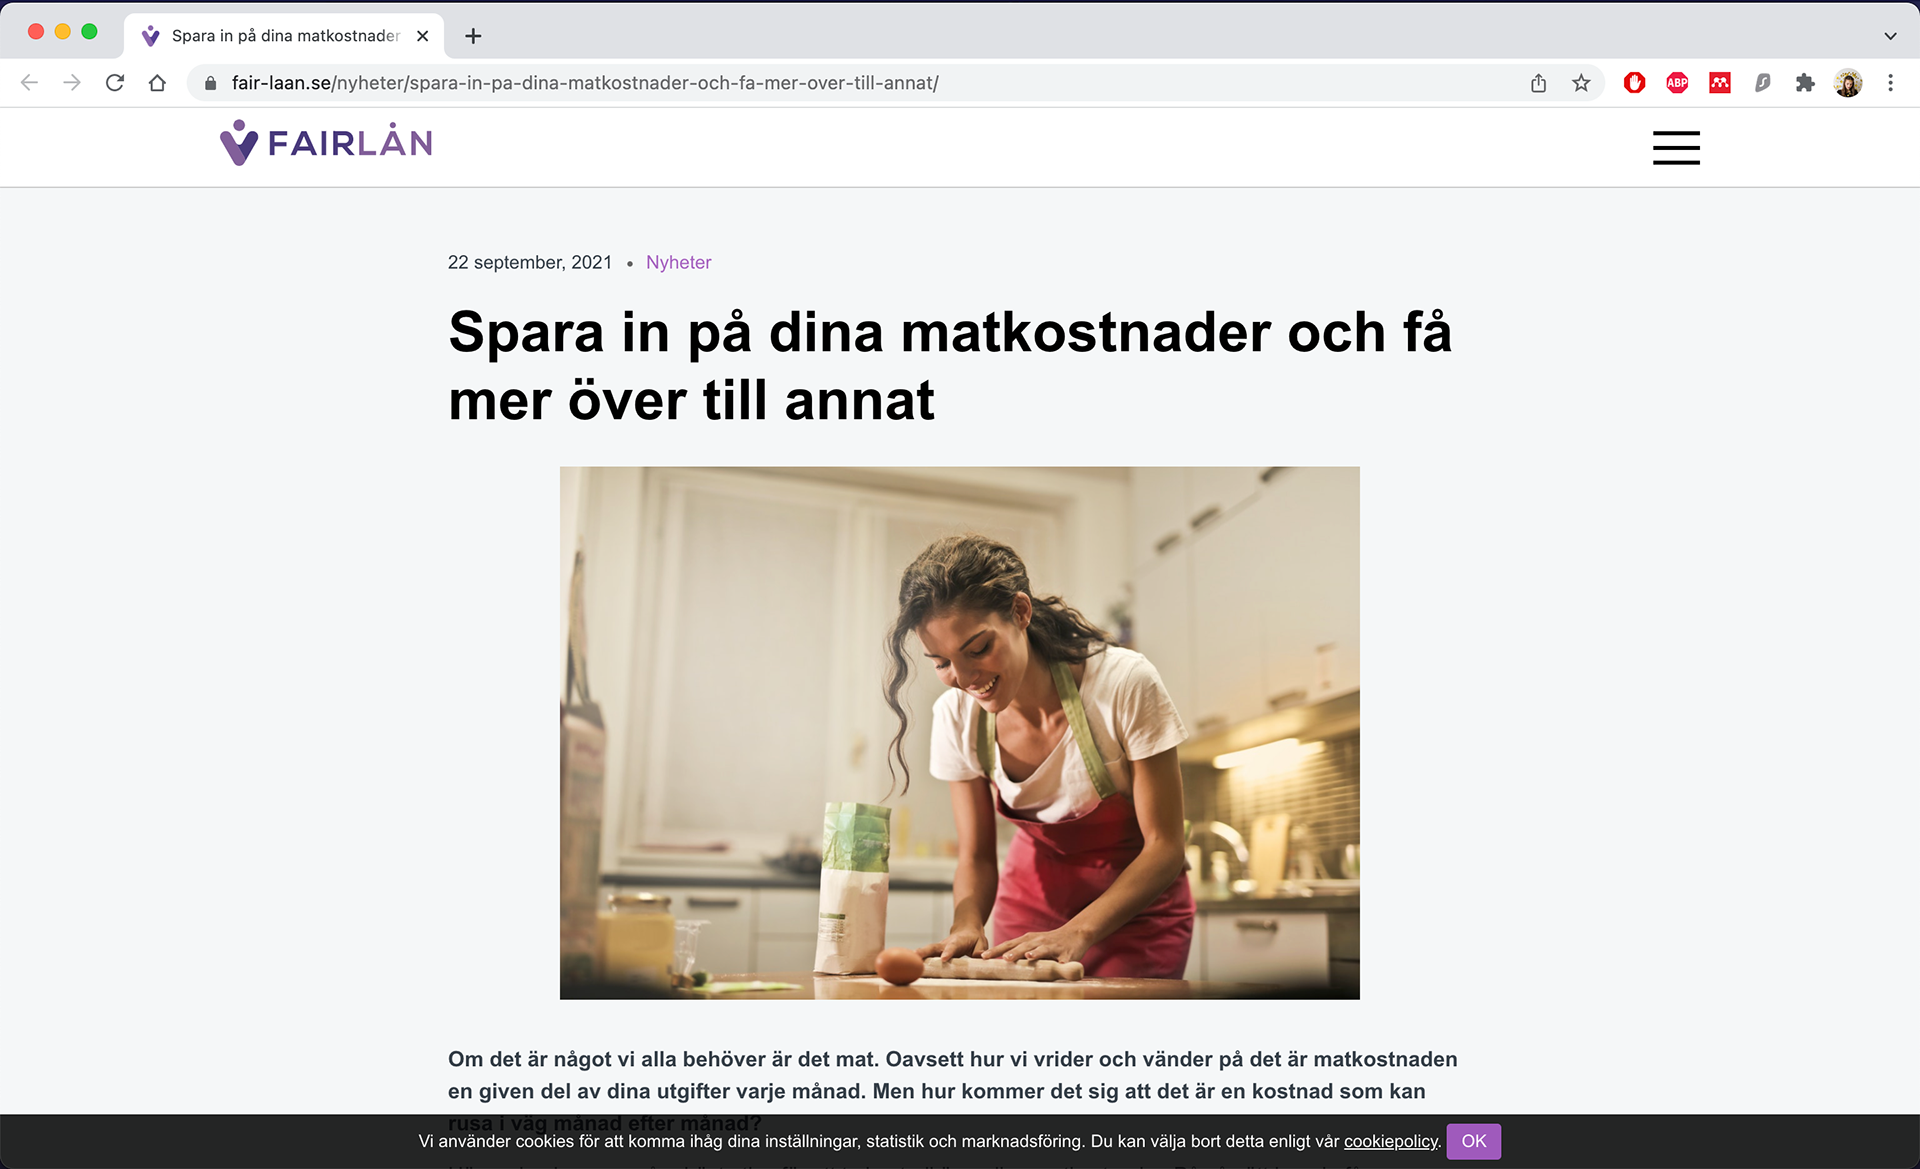Open the cookiepolicy link
Screen dimensions: 1920x1169
[1390, 1141]
